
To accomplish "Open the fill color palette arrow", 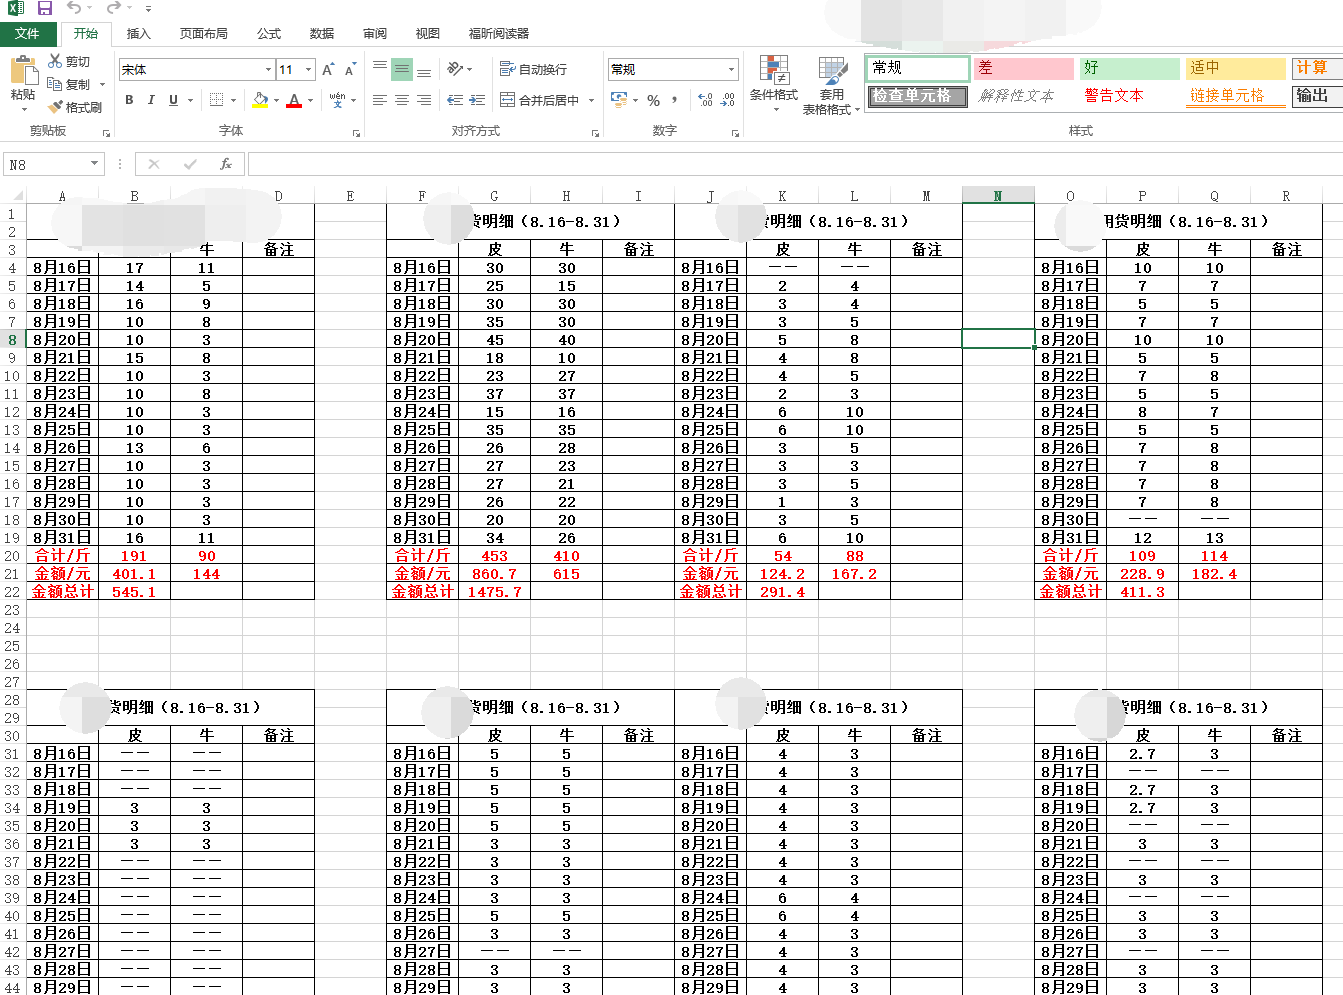I will (276, 100).
